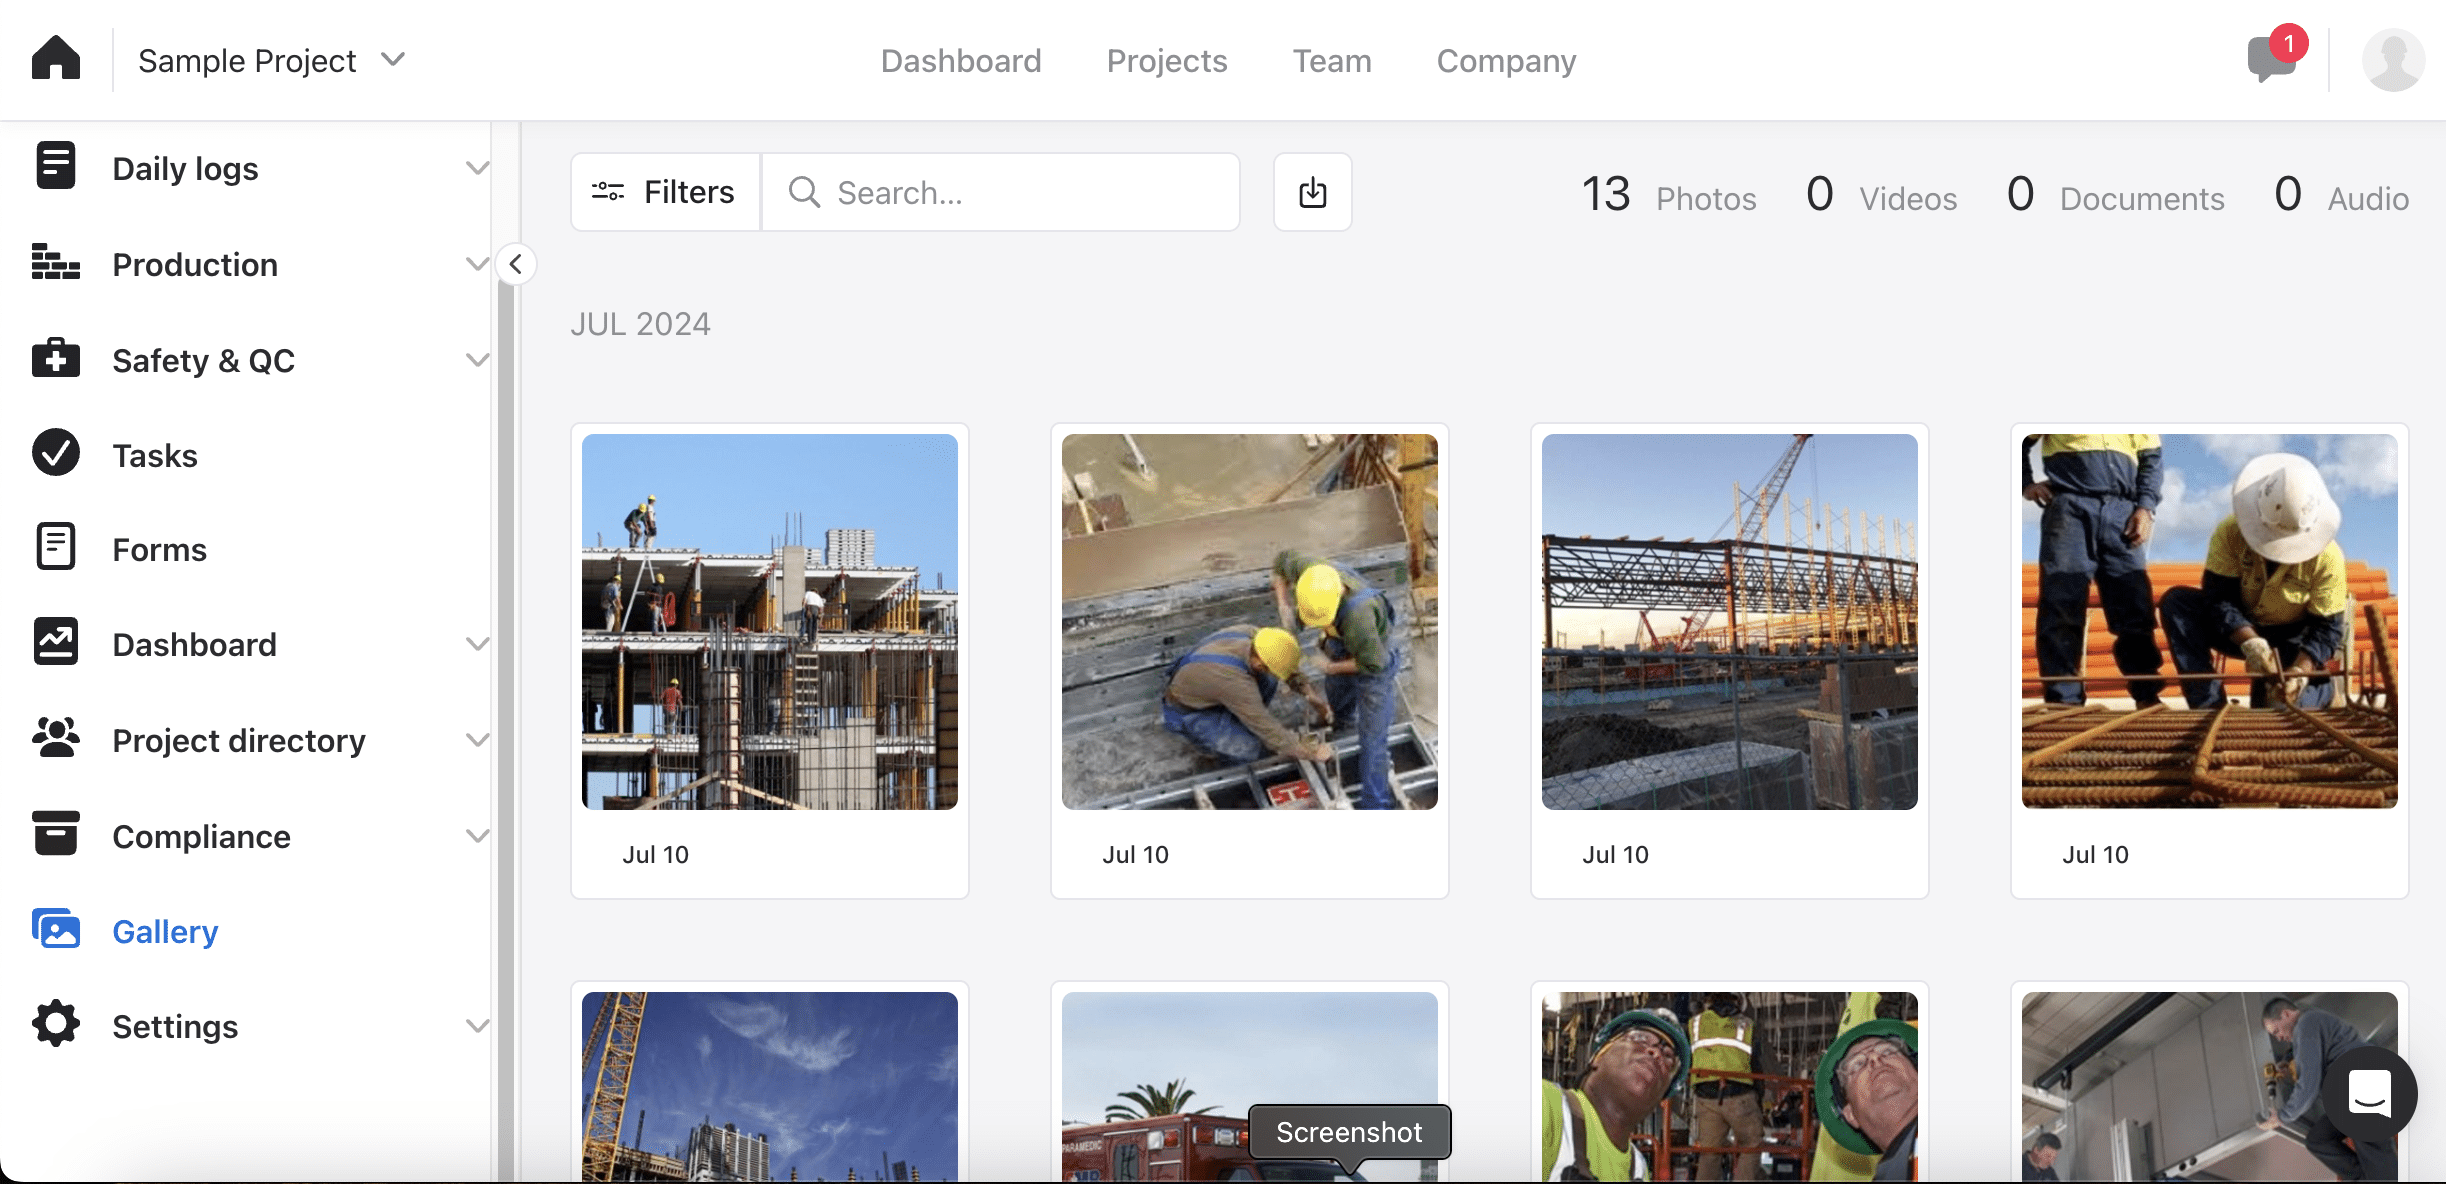Go to the Dashboard top navigation tab

pyautogui.click(x=960, y=61)
